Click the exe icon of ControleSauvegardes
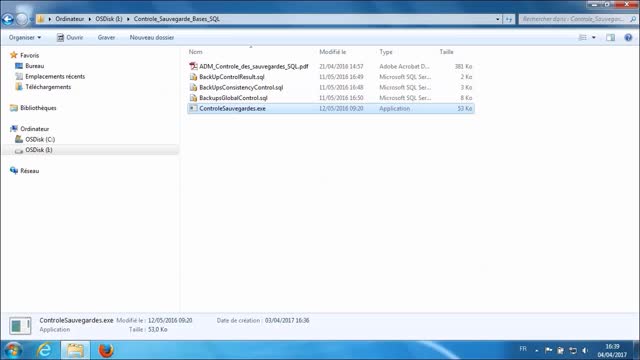 point(193,109)
